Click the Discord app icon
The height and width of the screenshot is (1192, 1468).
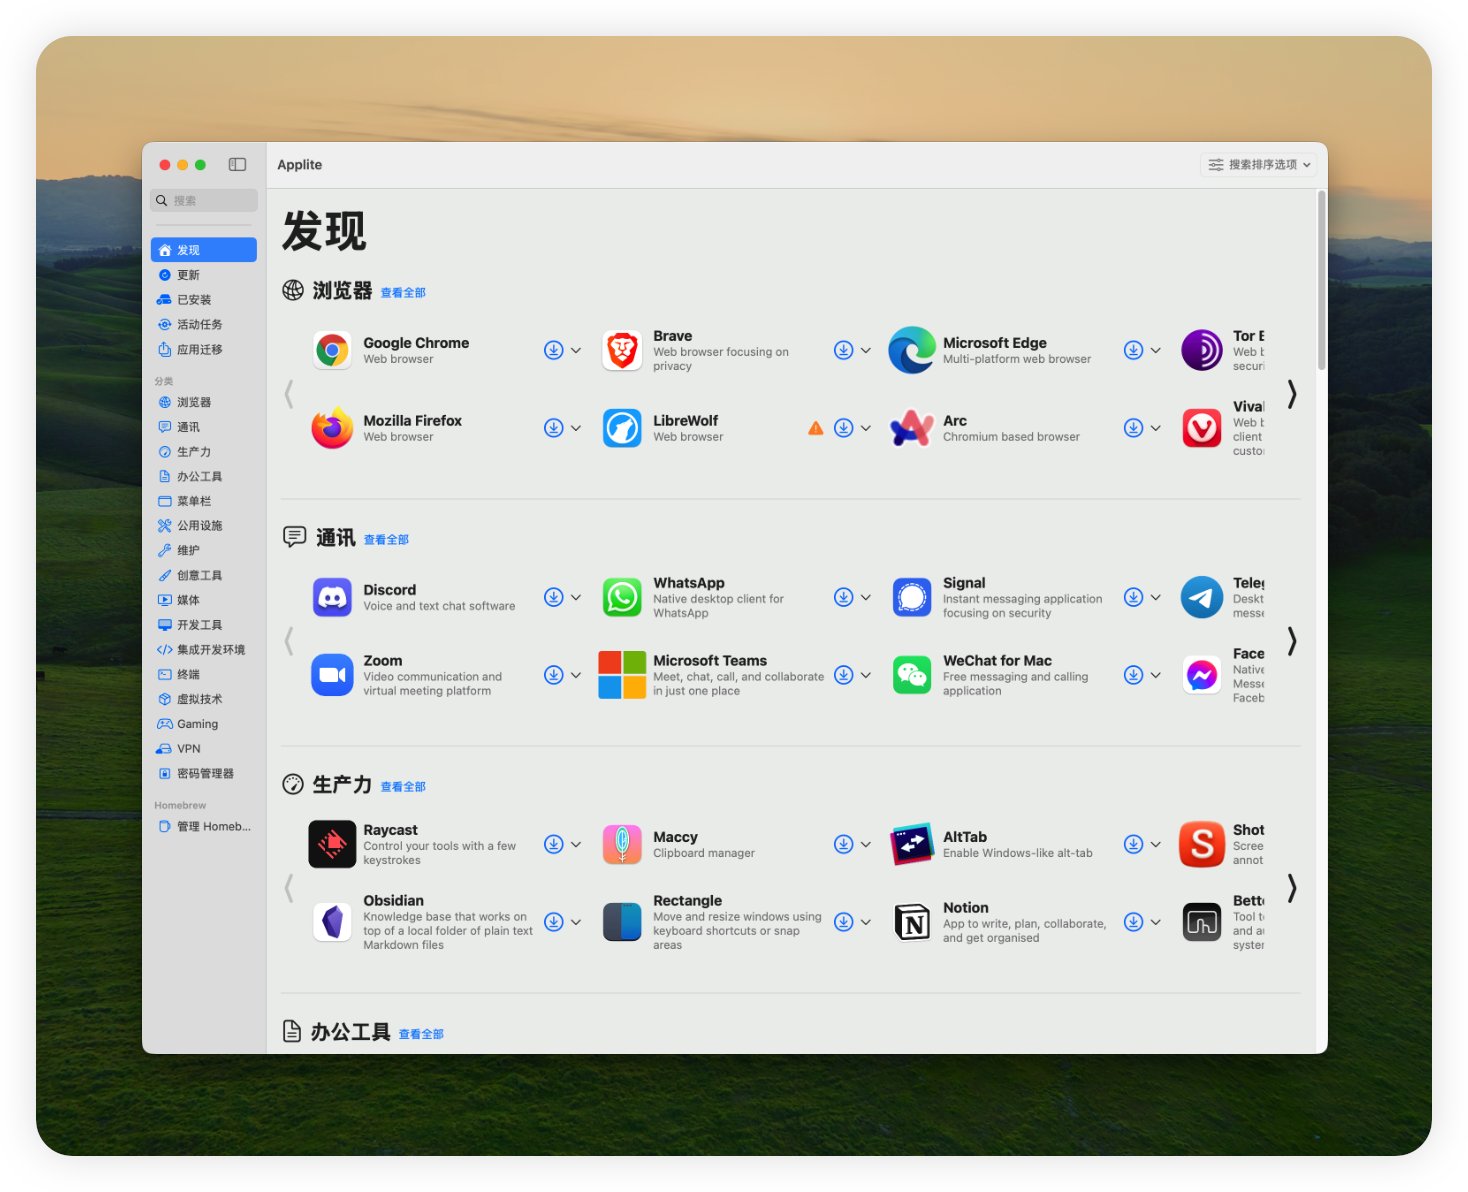pyautogui.click(x=332, y=597)
